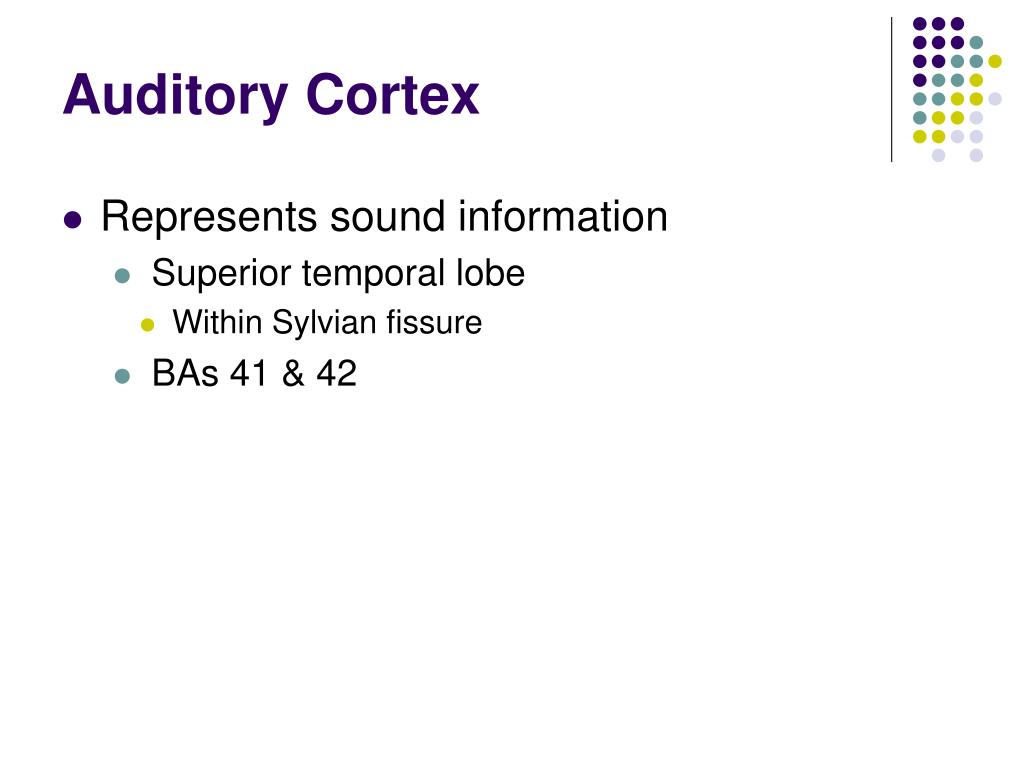Click the teal bullet before 'BAs 41 & 42'

click(122, 376)
